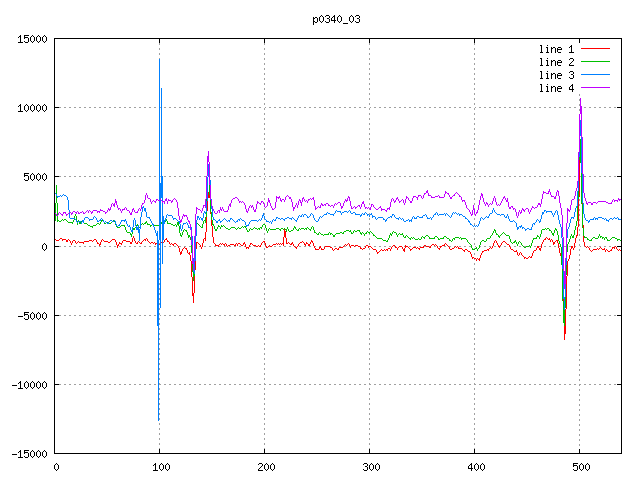Click the x-axis label 0

click(x=56, y=467)
